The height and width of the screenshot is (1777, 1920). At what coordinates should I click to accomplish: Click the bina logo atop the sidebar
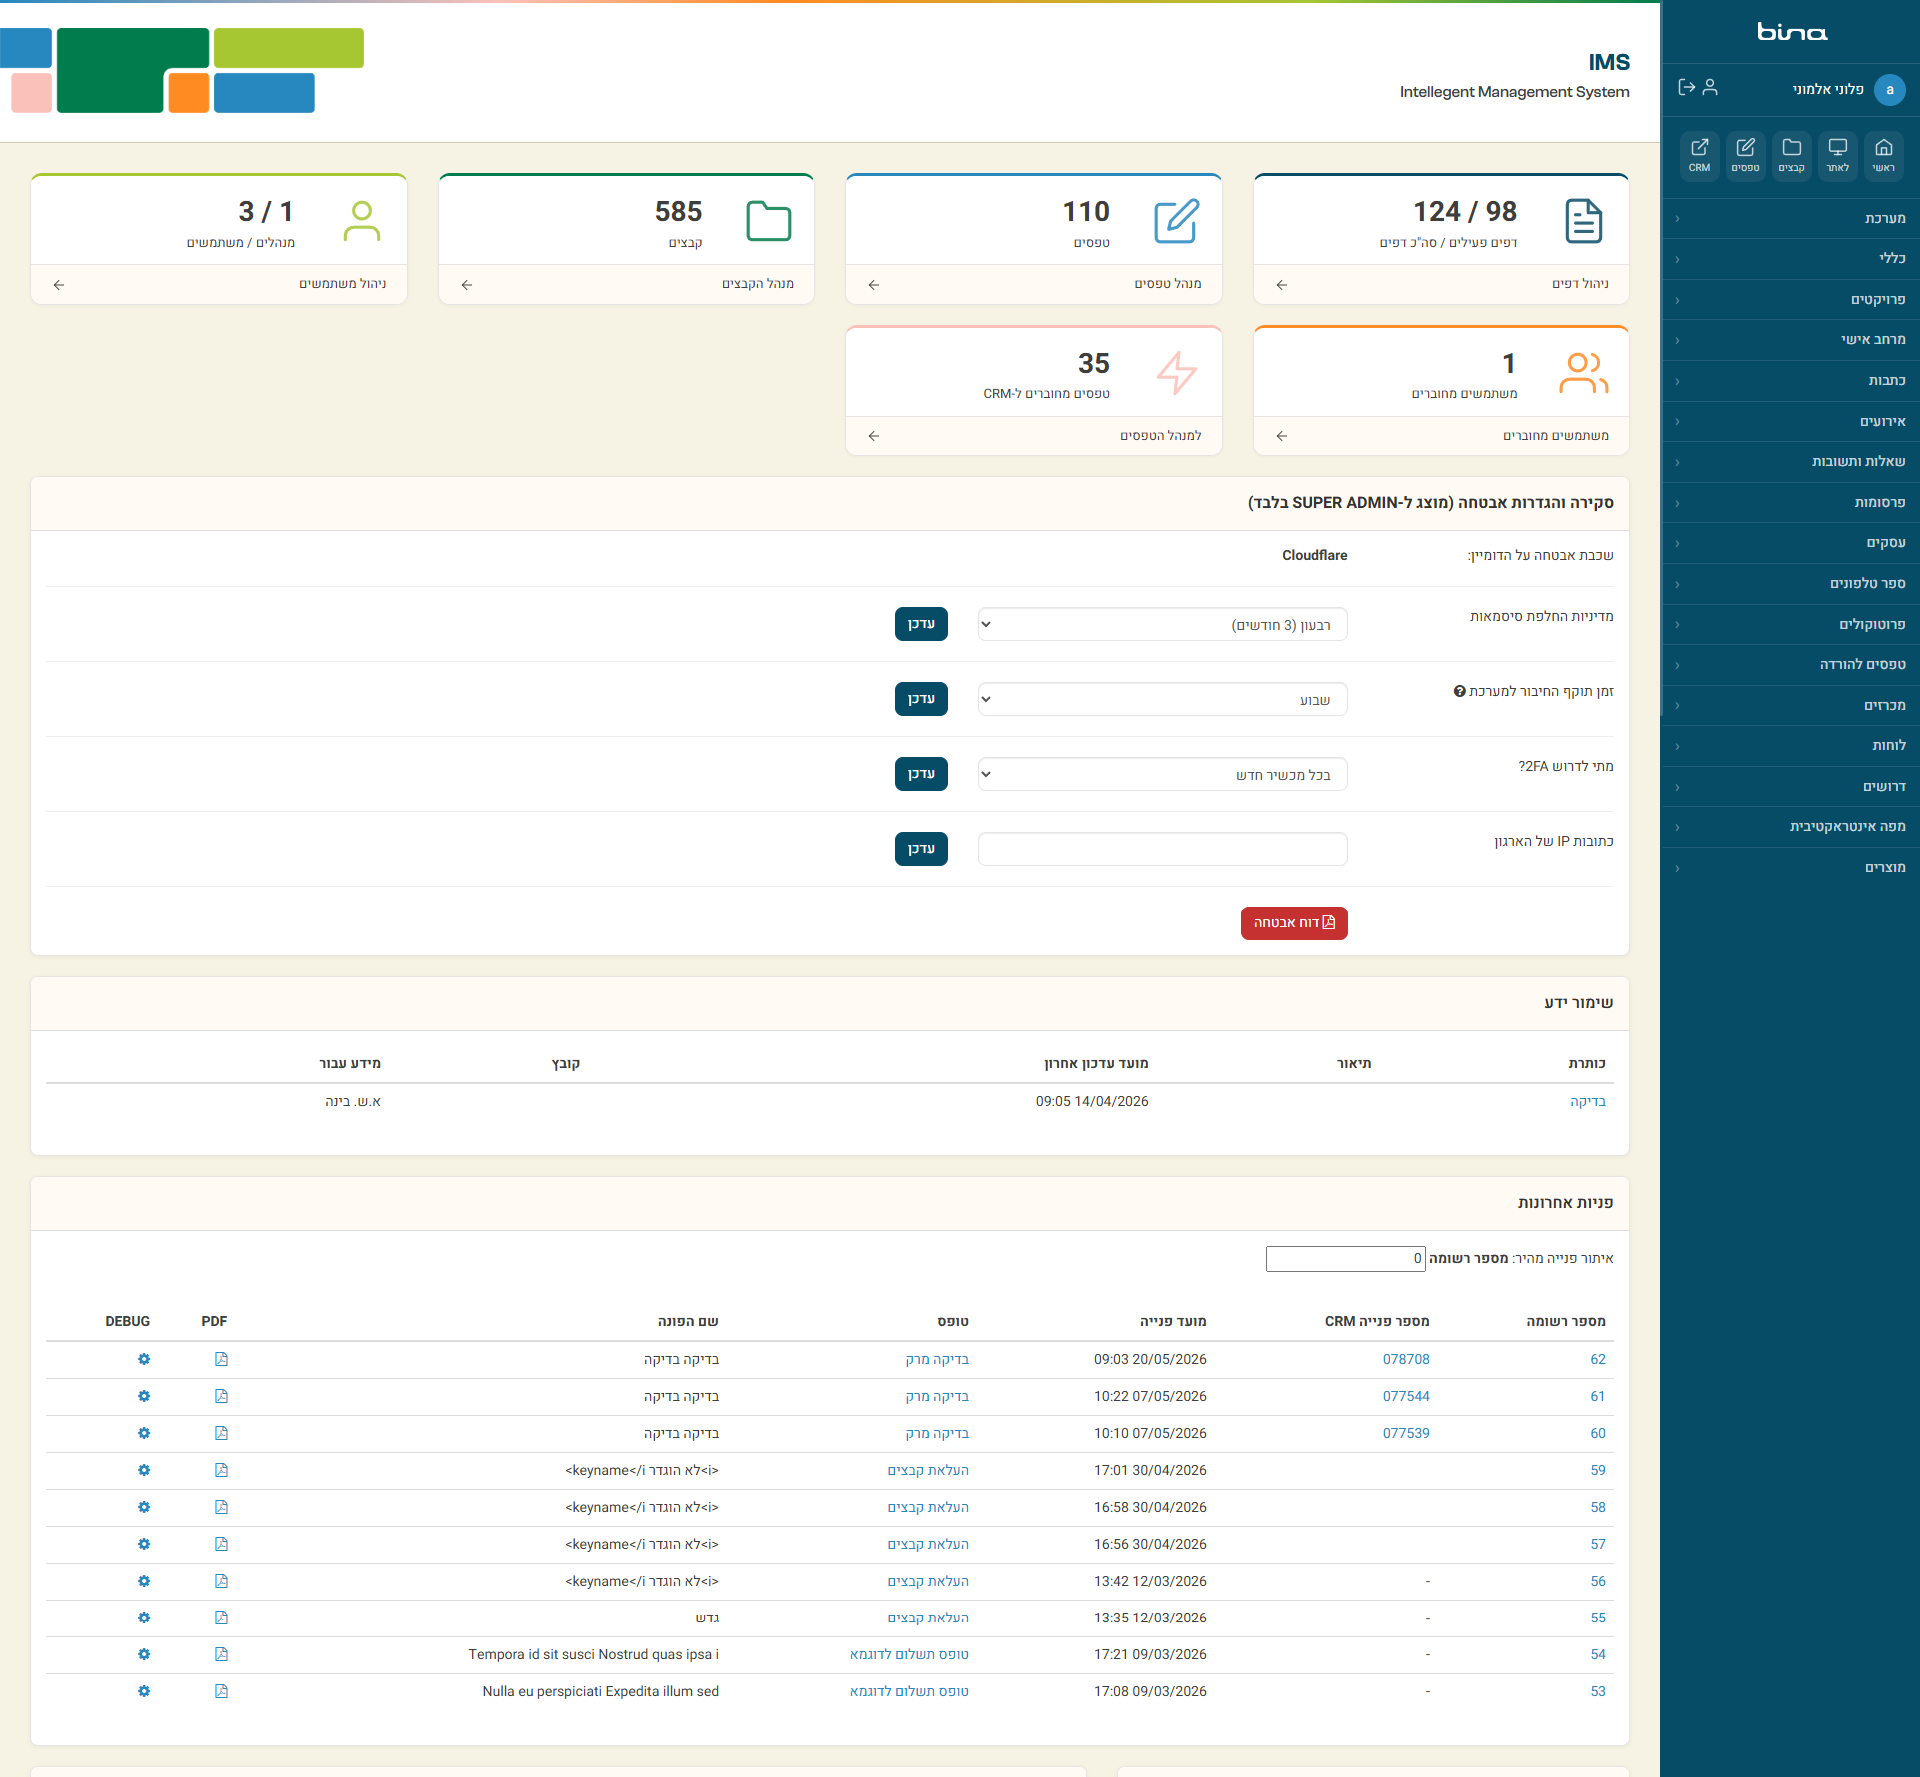1792,32
